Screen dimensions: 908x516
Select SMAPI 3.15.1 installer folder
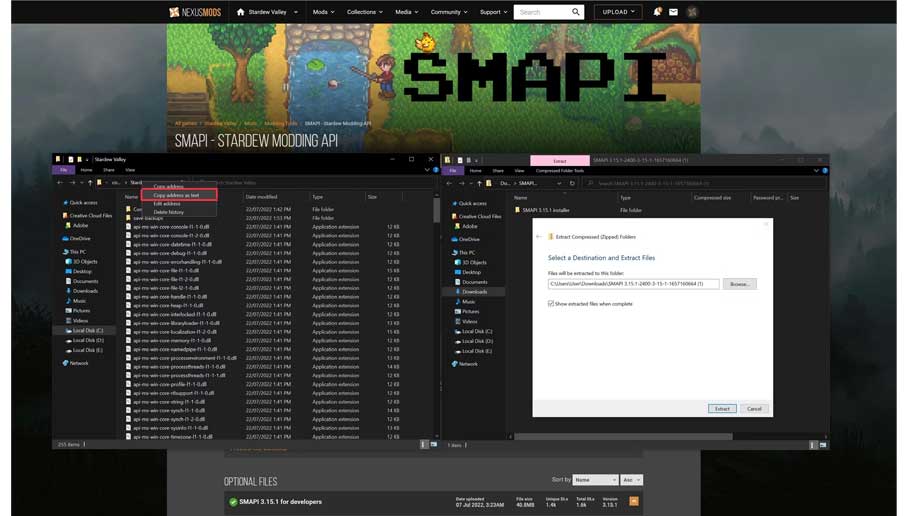(x=542, y=210)
